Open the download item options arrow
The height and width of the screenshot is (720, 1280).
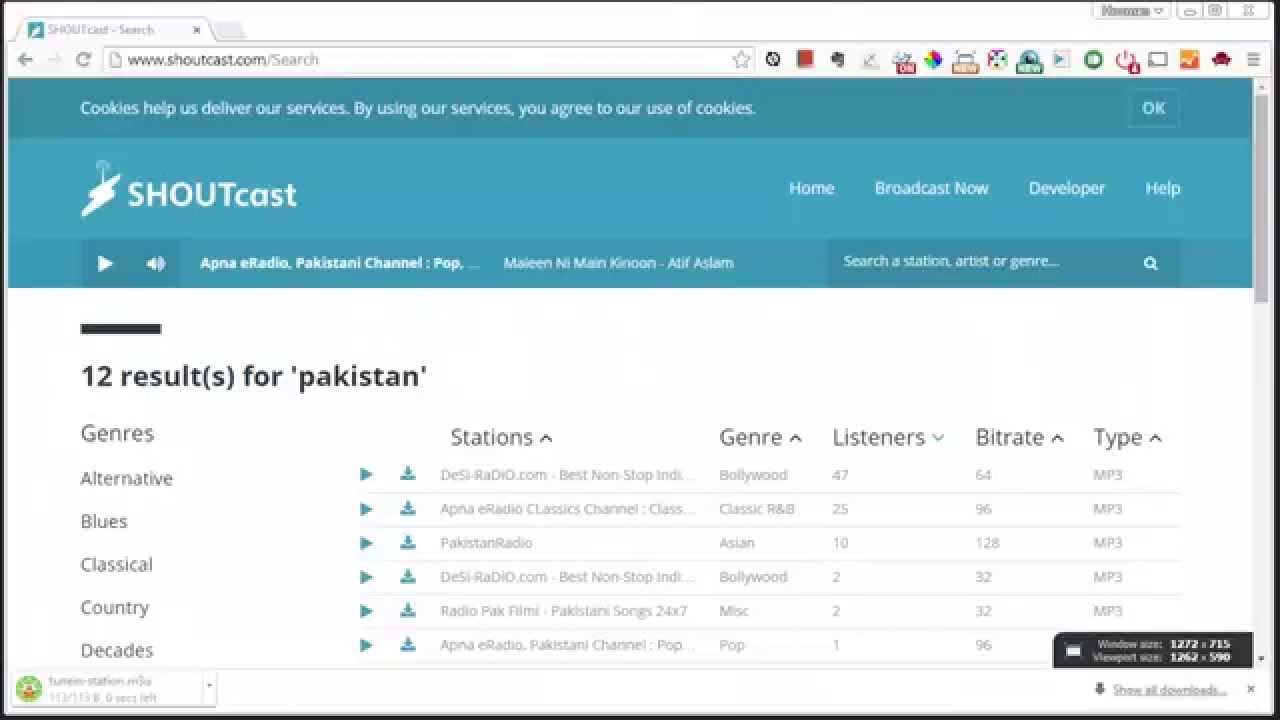pyautogui.click(x=209, y=686)
